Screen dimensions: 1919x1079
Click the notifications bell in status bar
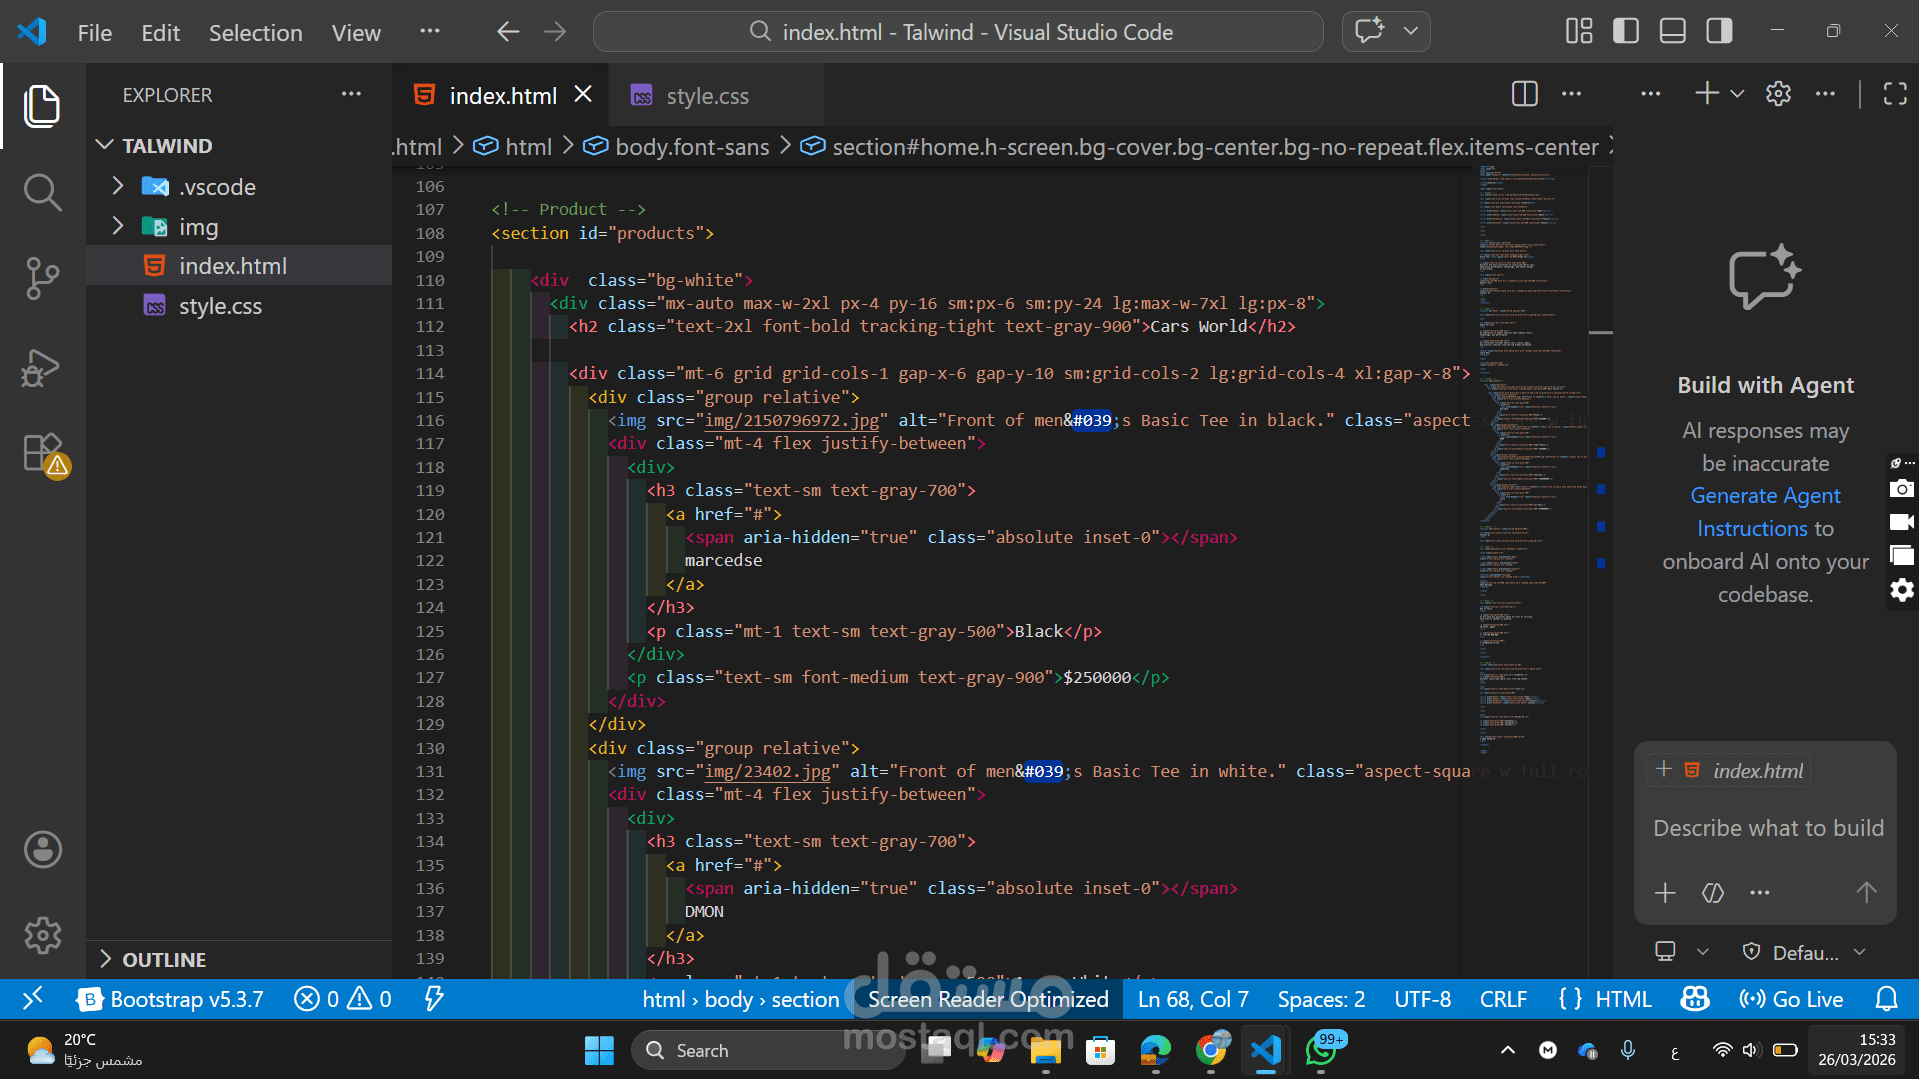coord(1886,999)
